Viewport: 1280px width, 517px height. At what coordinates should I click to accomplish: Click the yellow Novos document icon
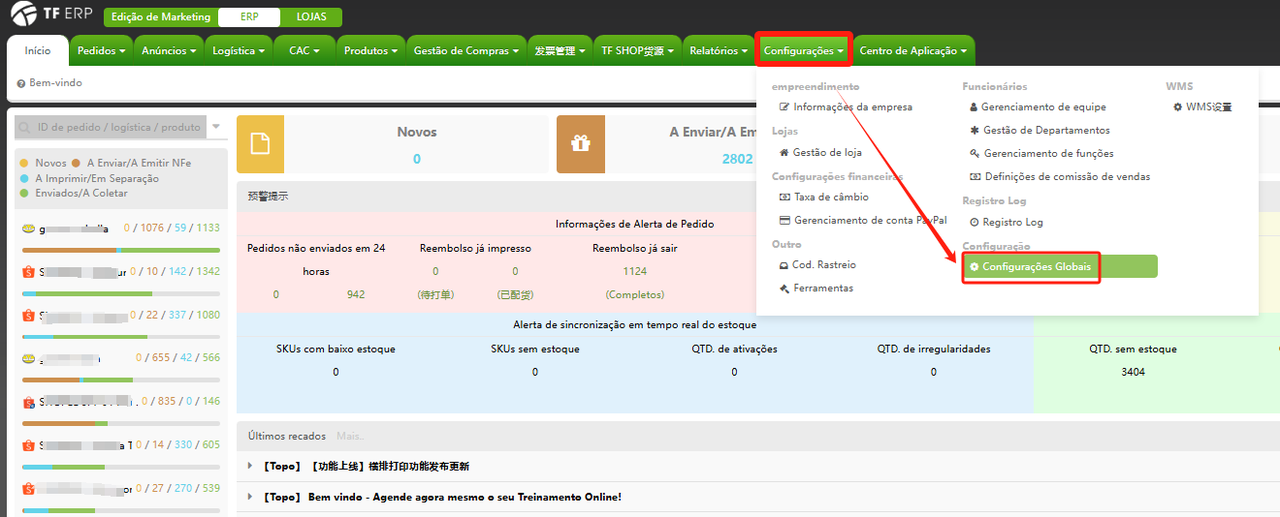(x=260, y=144)
